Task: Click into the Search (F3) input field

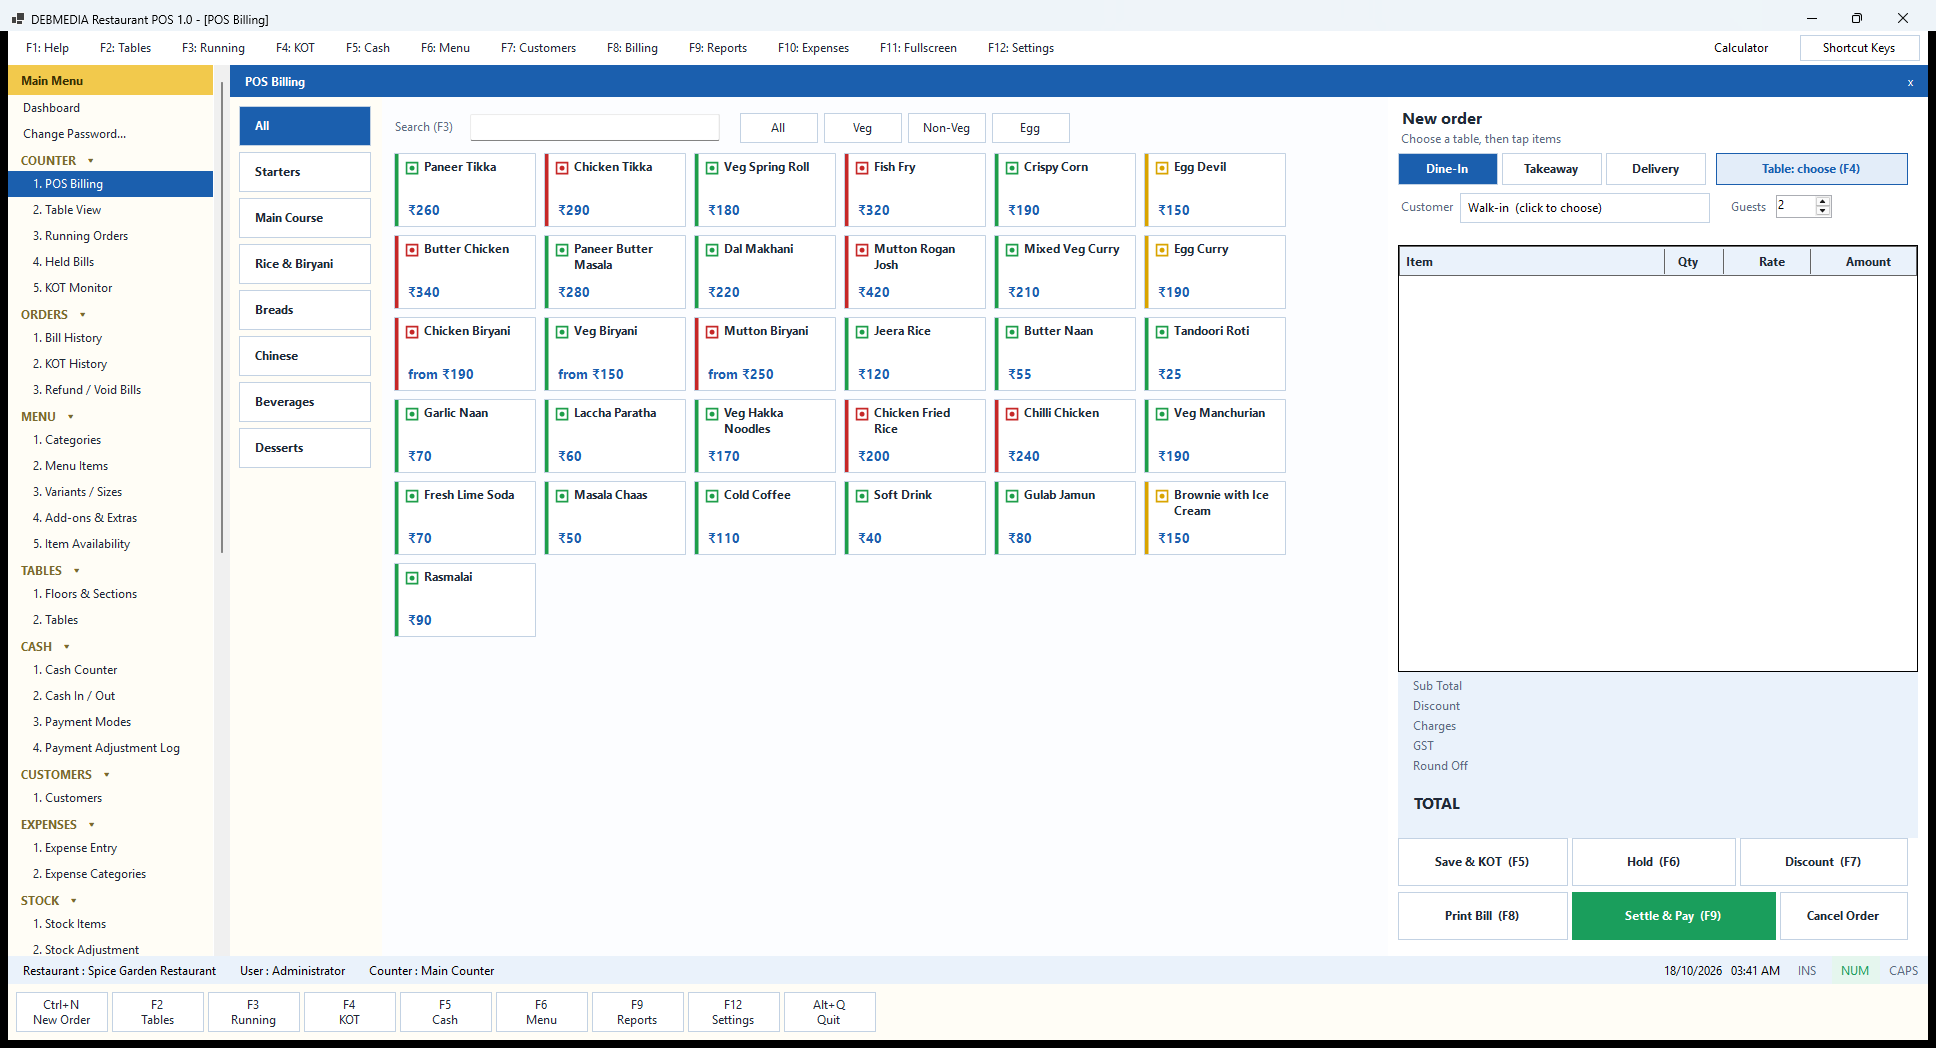Action: coord(595,127)
